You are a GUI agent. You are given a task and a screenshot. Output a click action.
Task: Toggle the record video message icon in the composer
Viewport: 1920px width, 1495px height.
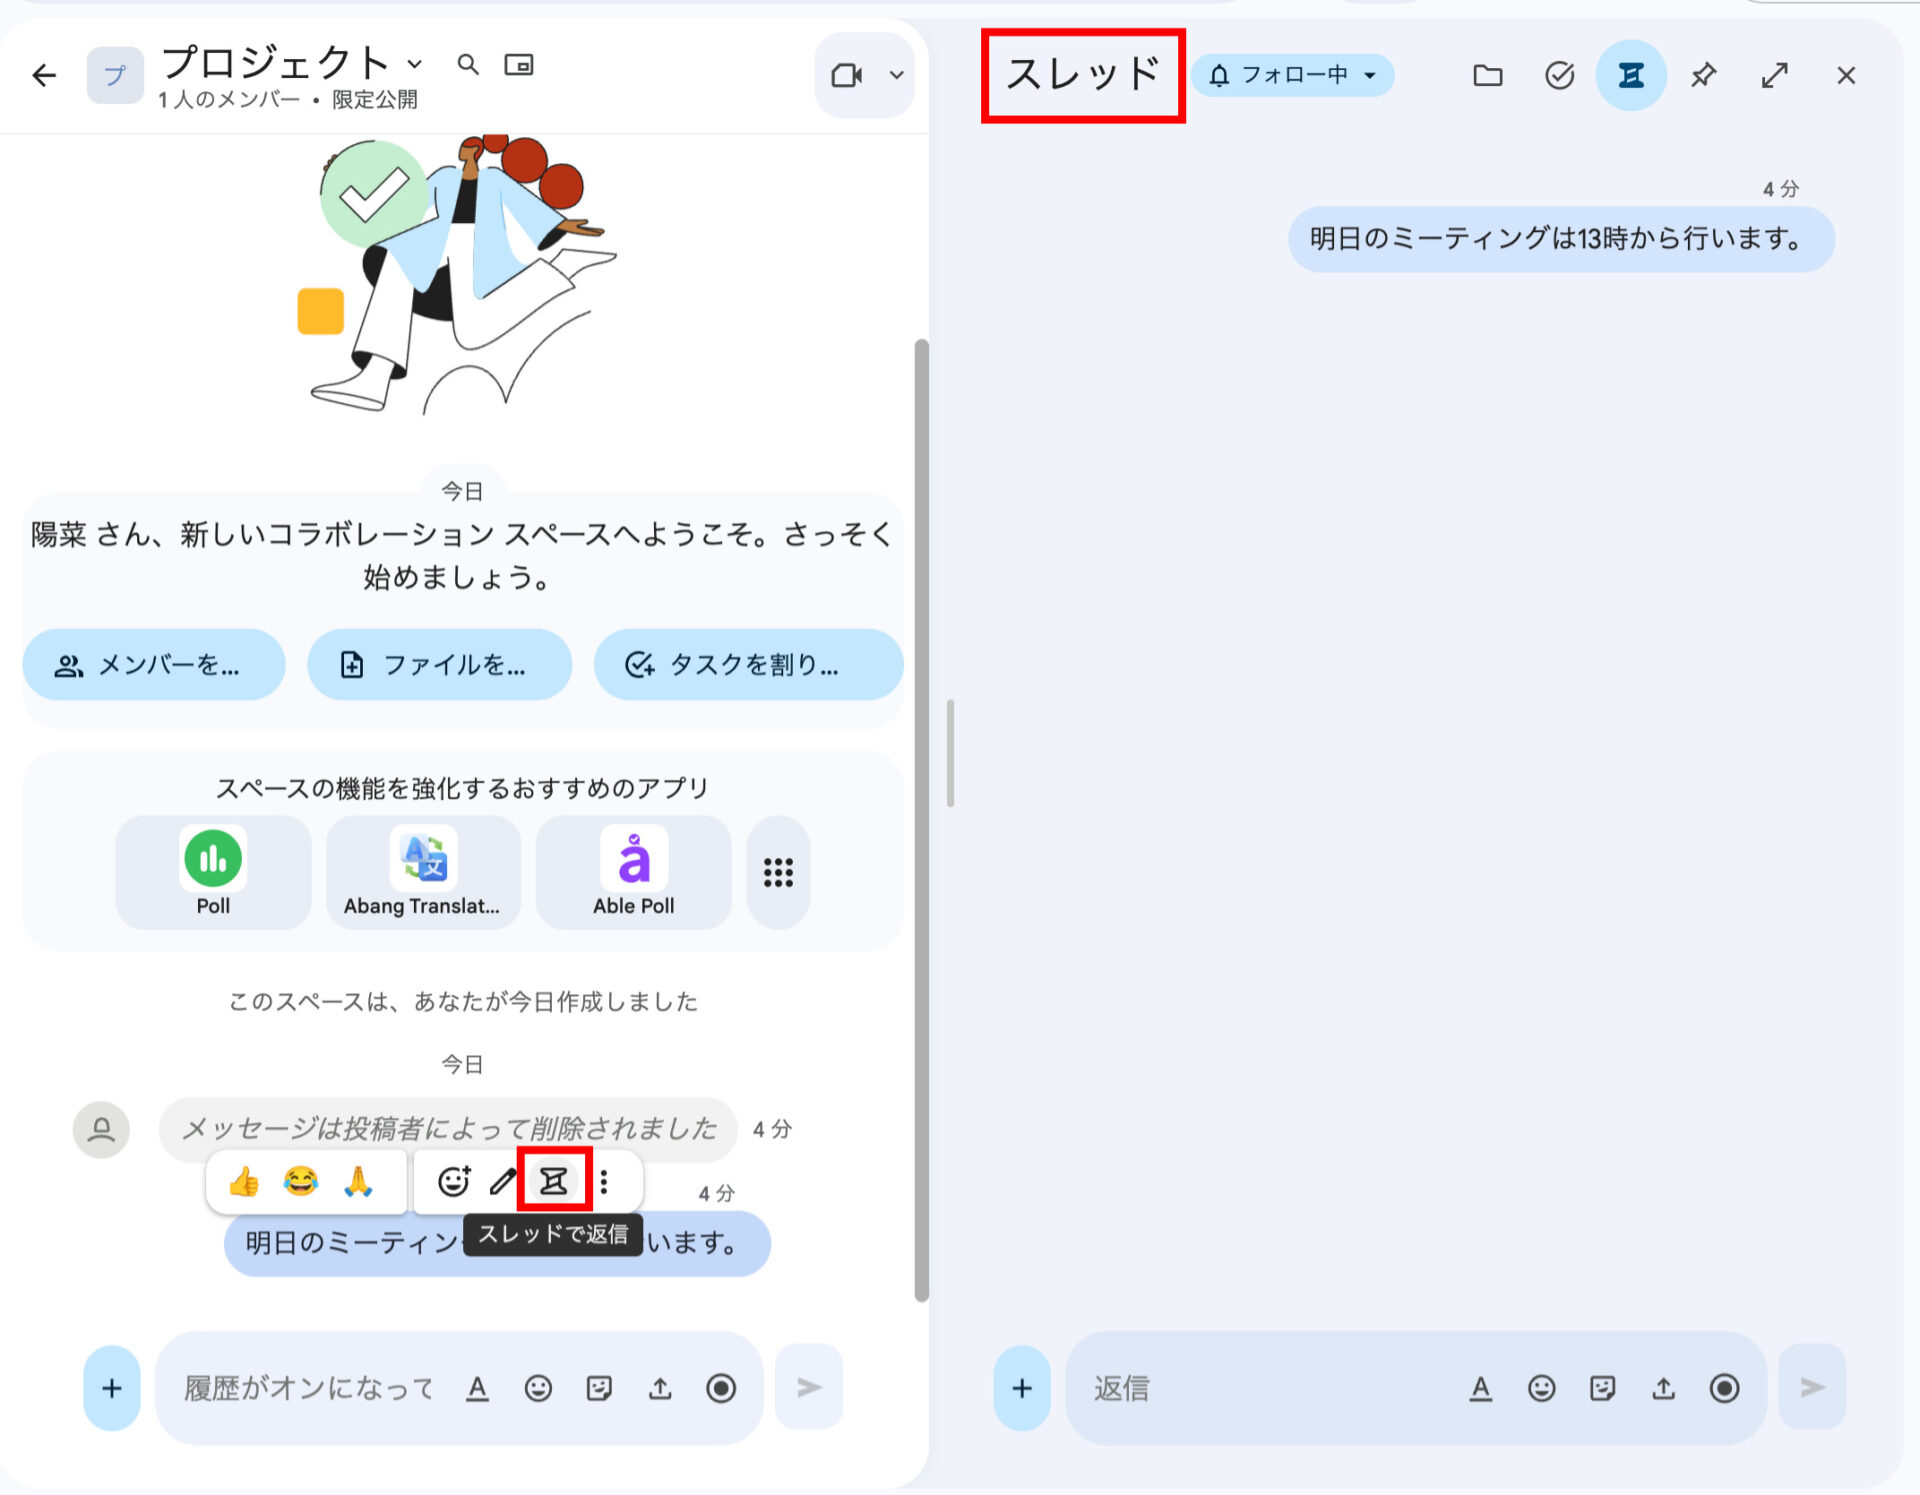click(721, 1388)
